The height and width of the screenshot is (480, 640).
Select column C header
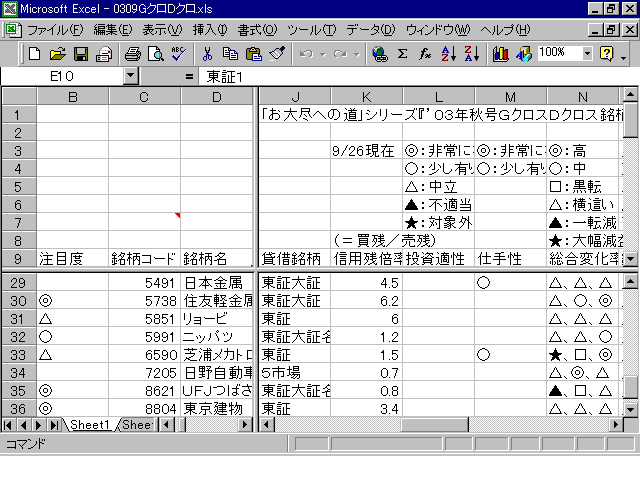click(x=144, y=97)
